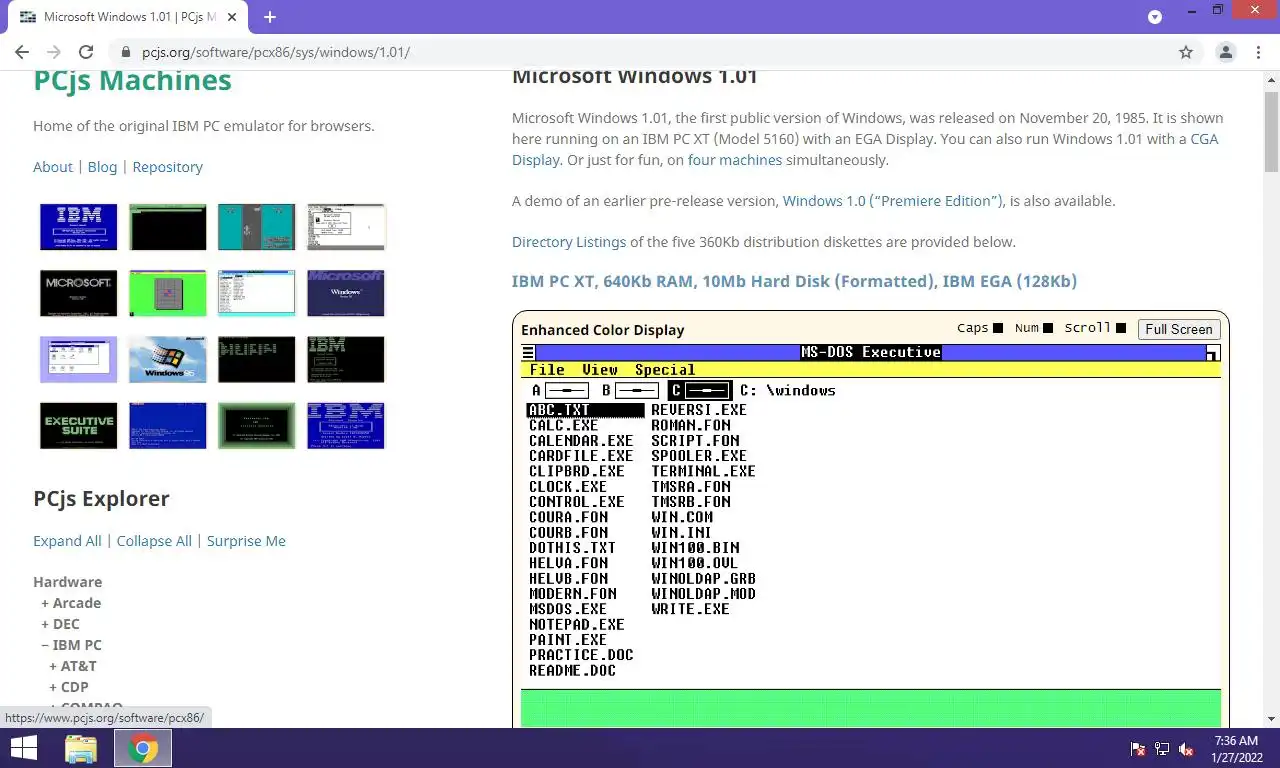The height and width of the screenshot is (768, 1280).
Task: Select PAINT.EXE in file list
Action: (x=567, y=639)
